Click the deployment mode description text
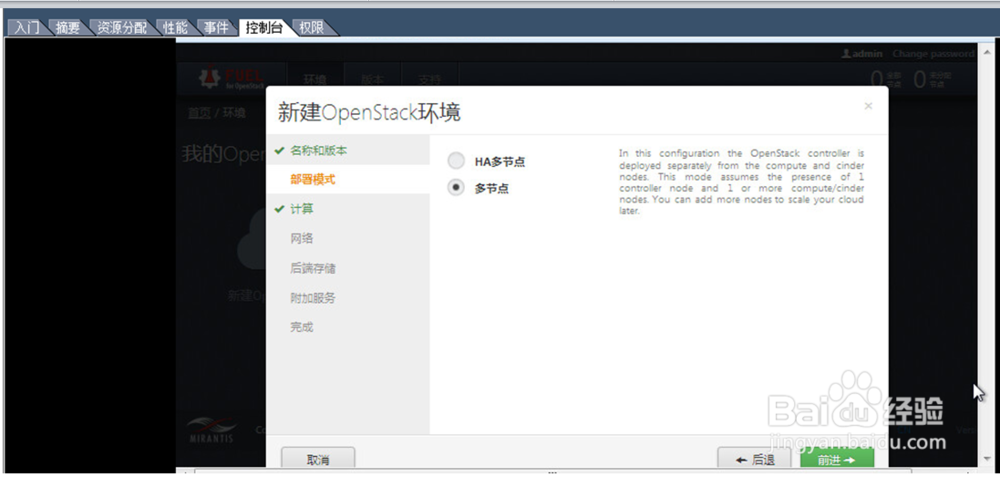The width and height of the screenshot is (1000, 477). [742, 182]
